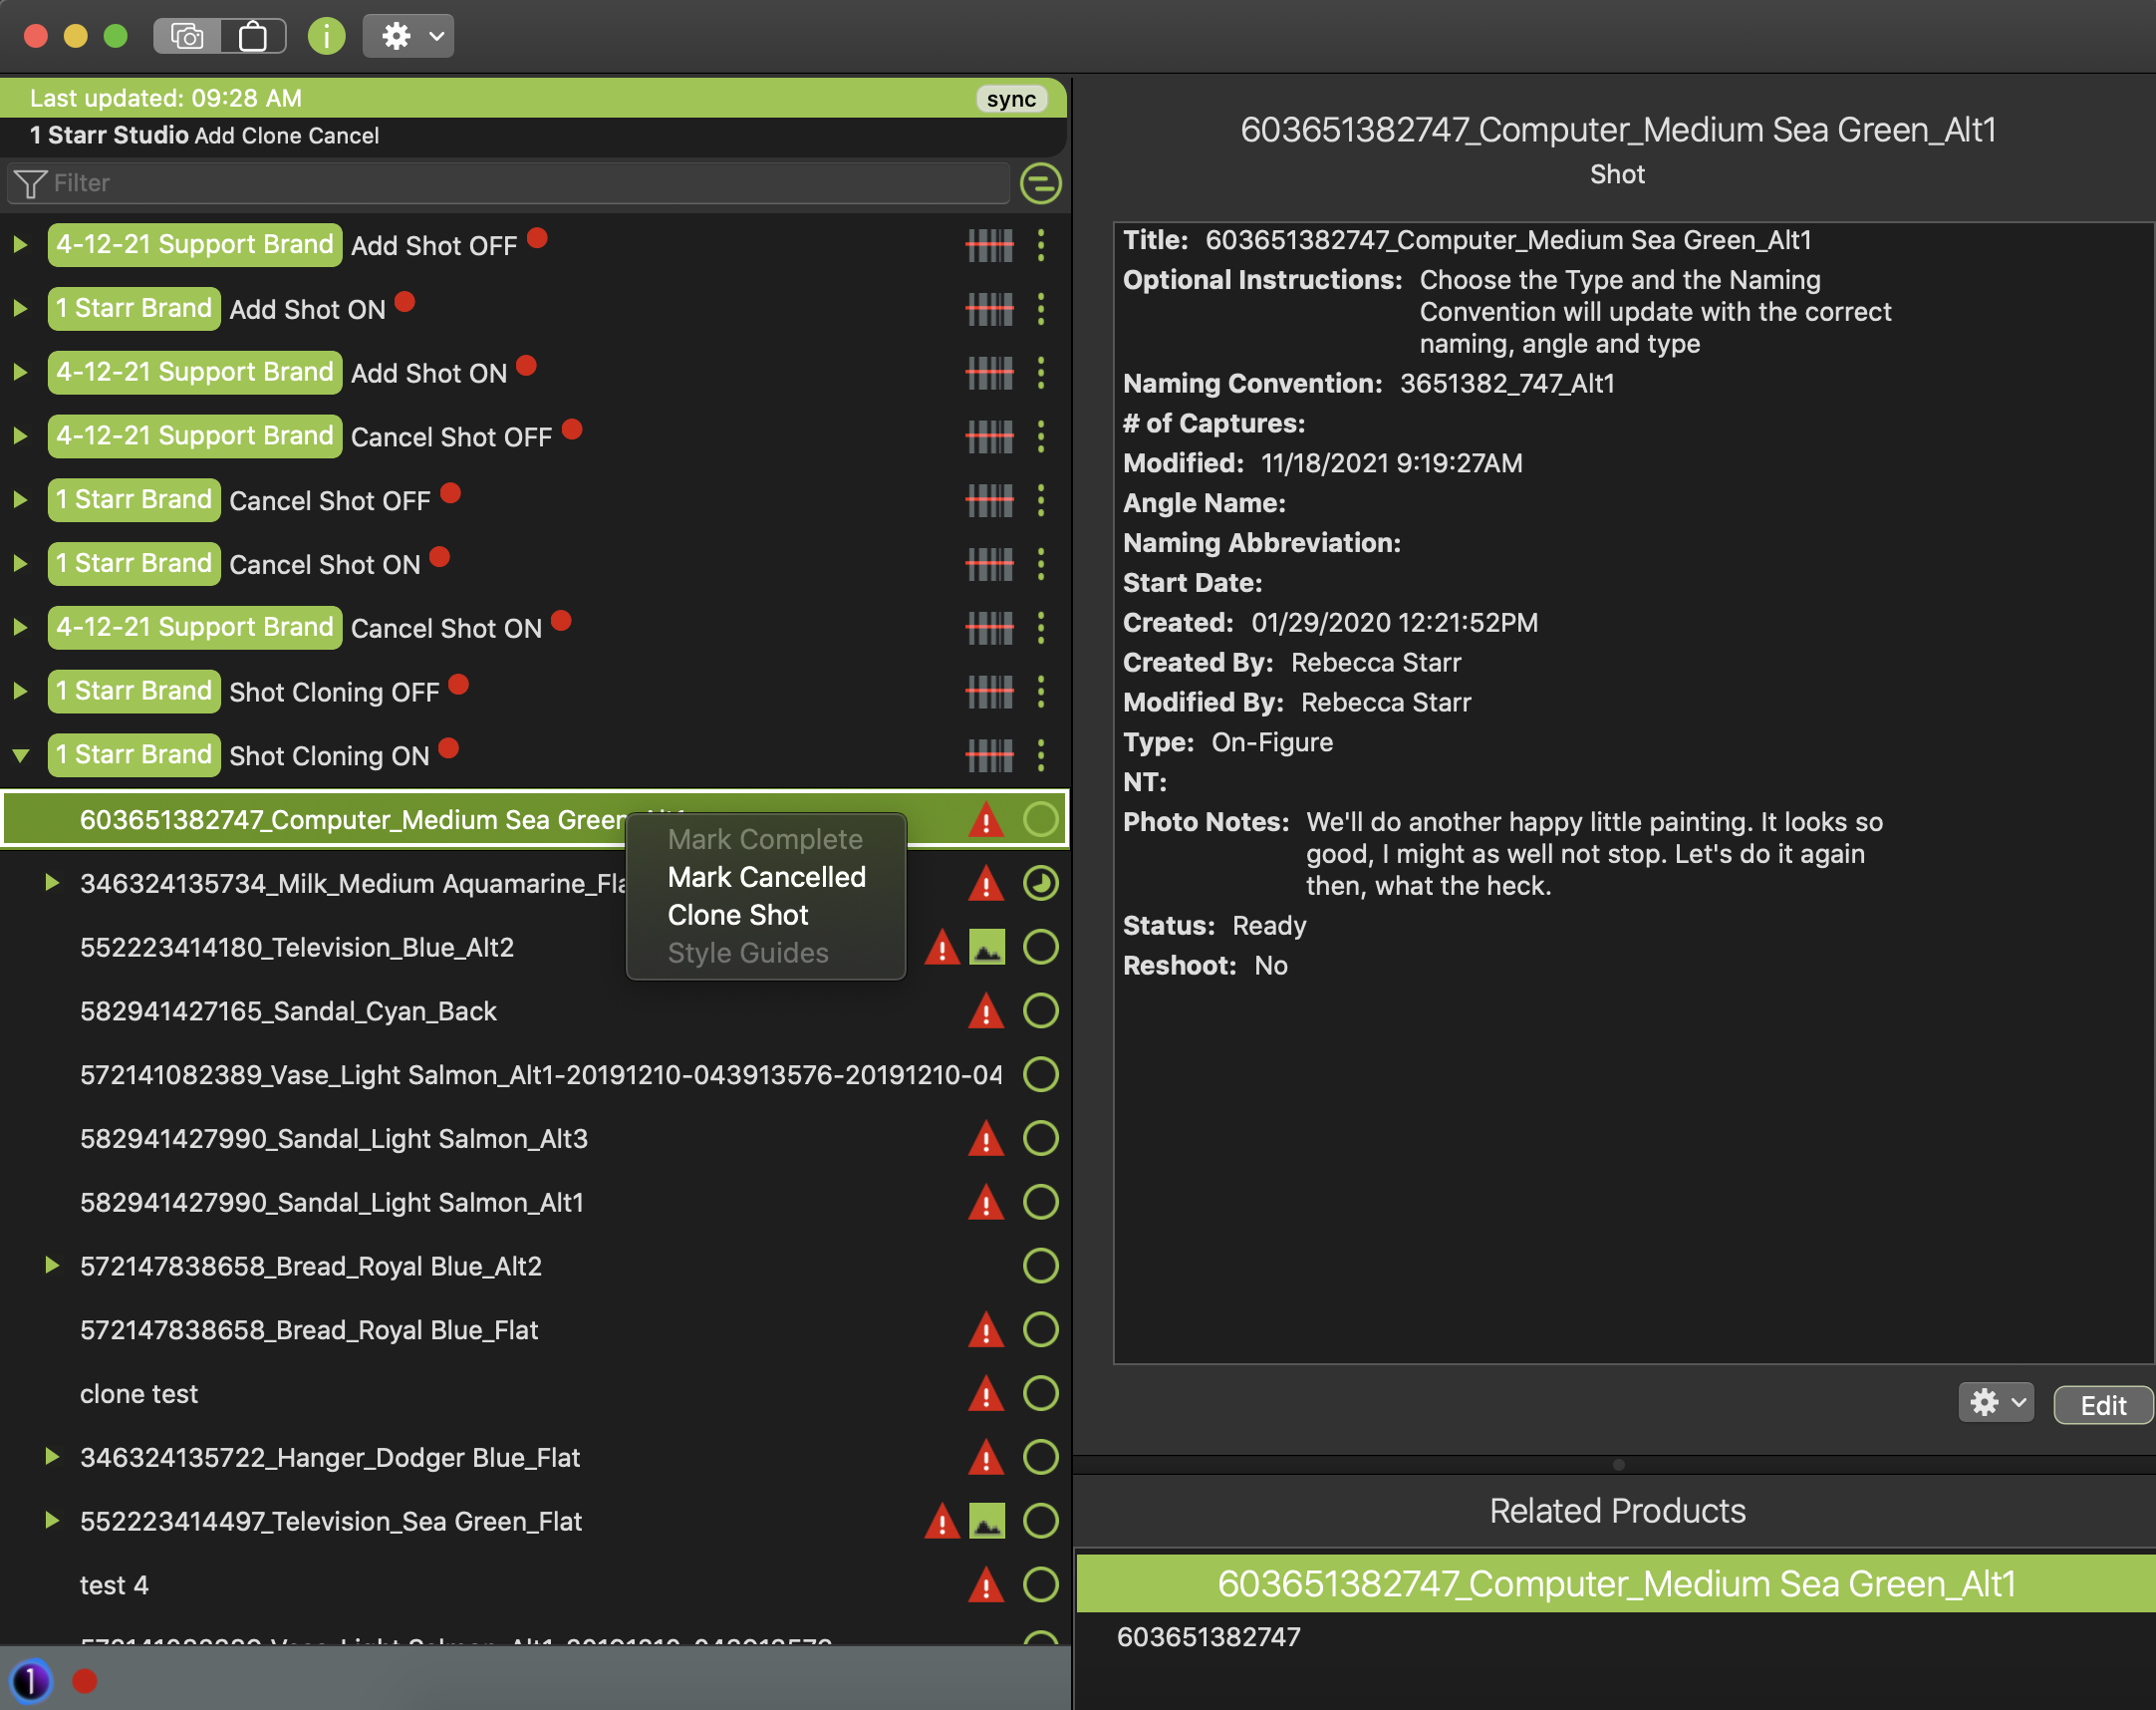
Task: Select Mark Cancelled in context menu
Action: (766, 877)
